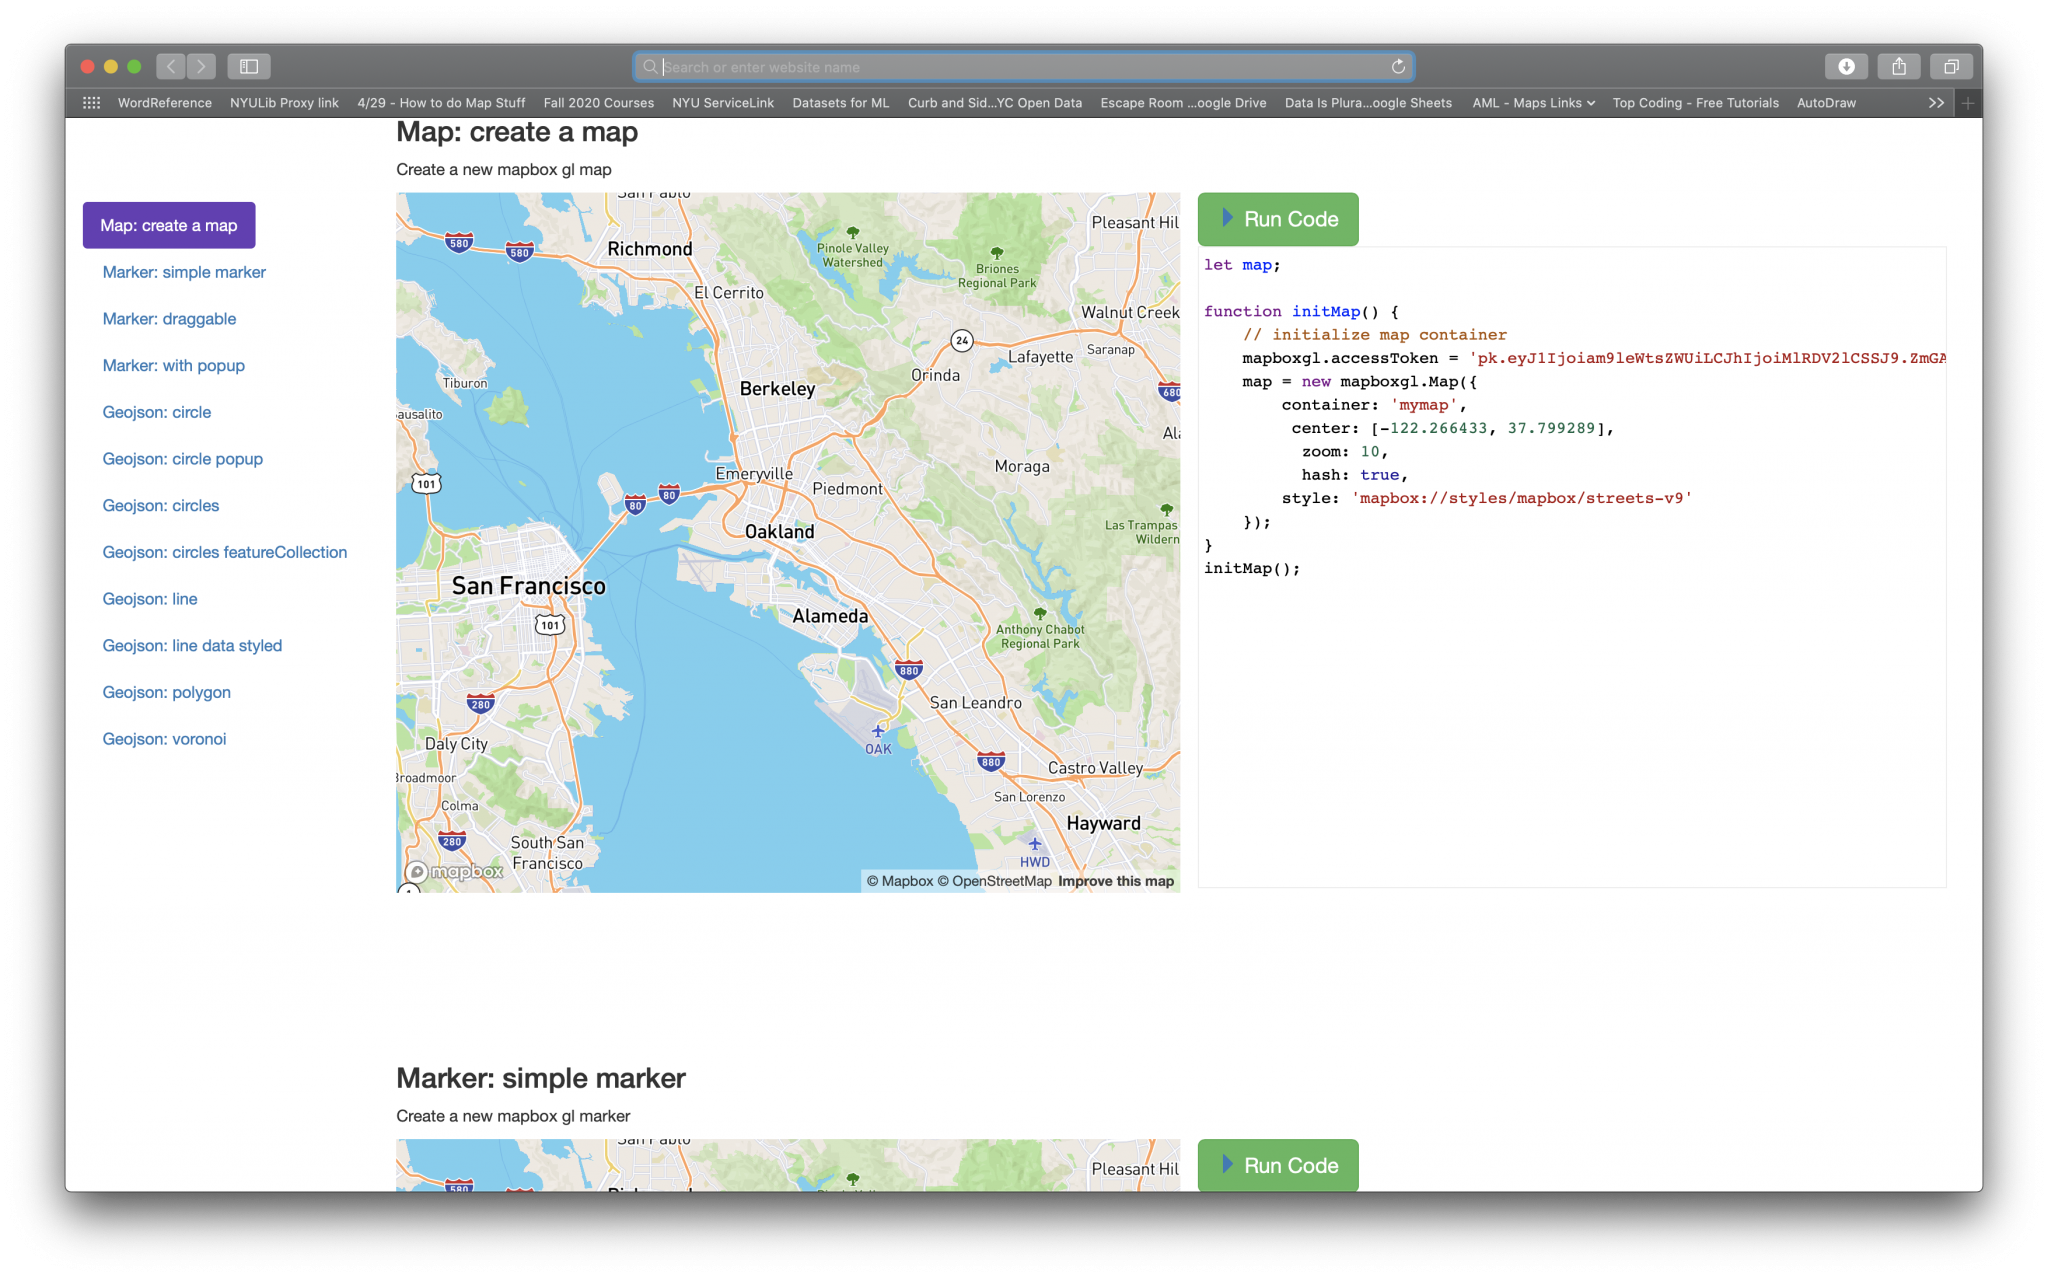Open the WordReference bookmark

(165, 102)
